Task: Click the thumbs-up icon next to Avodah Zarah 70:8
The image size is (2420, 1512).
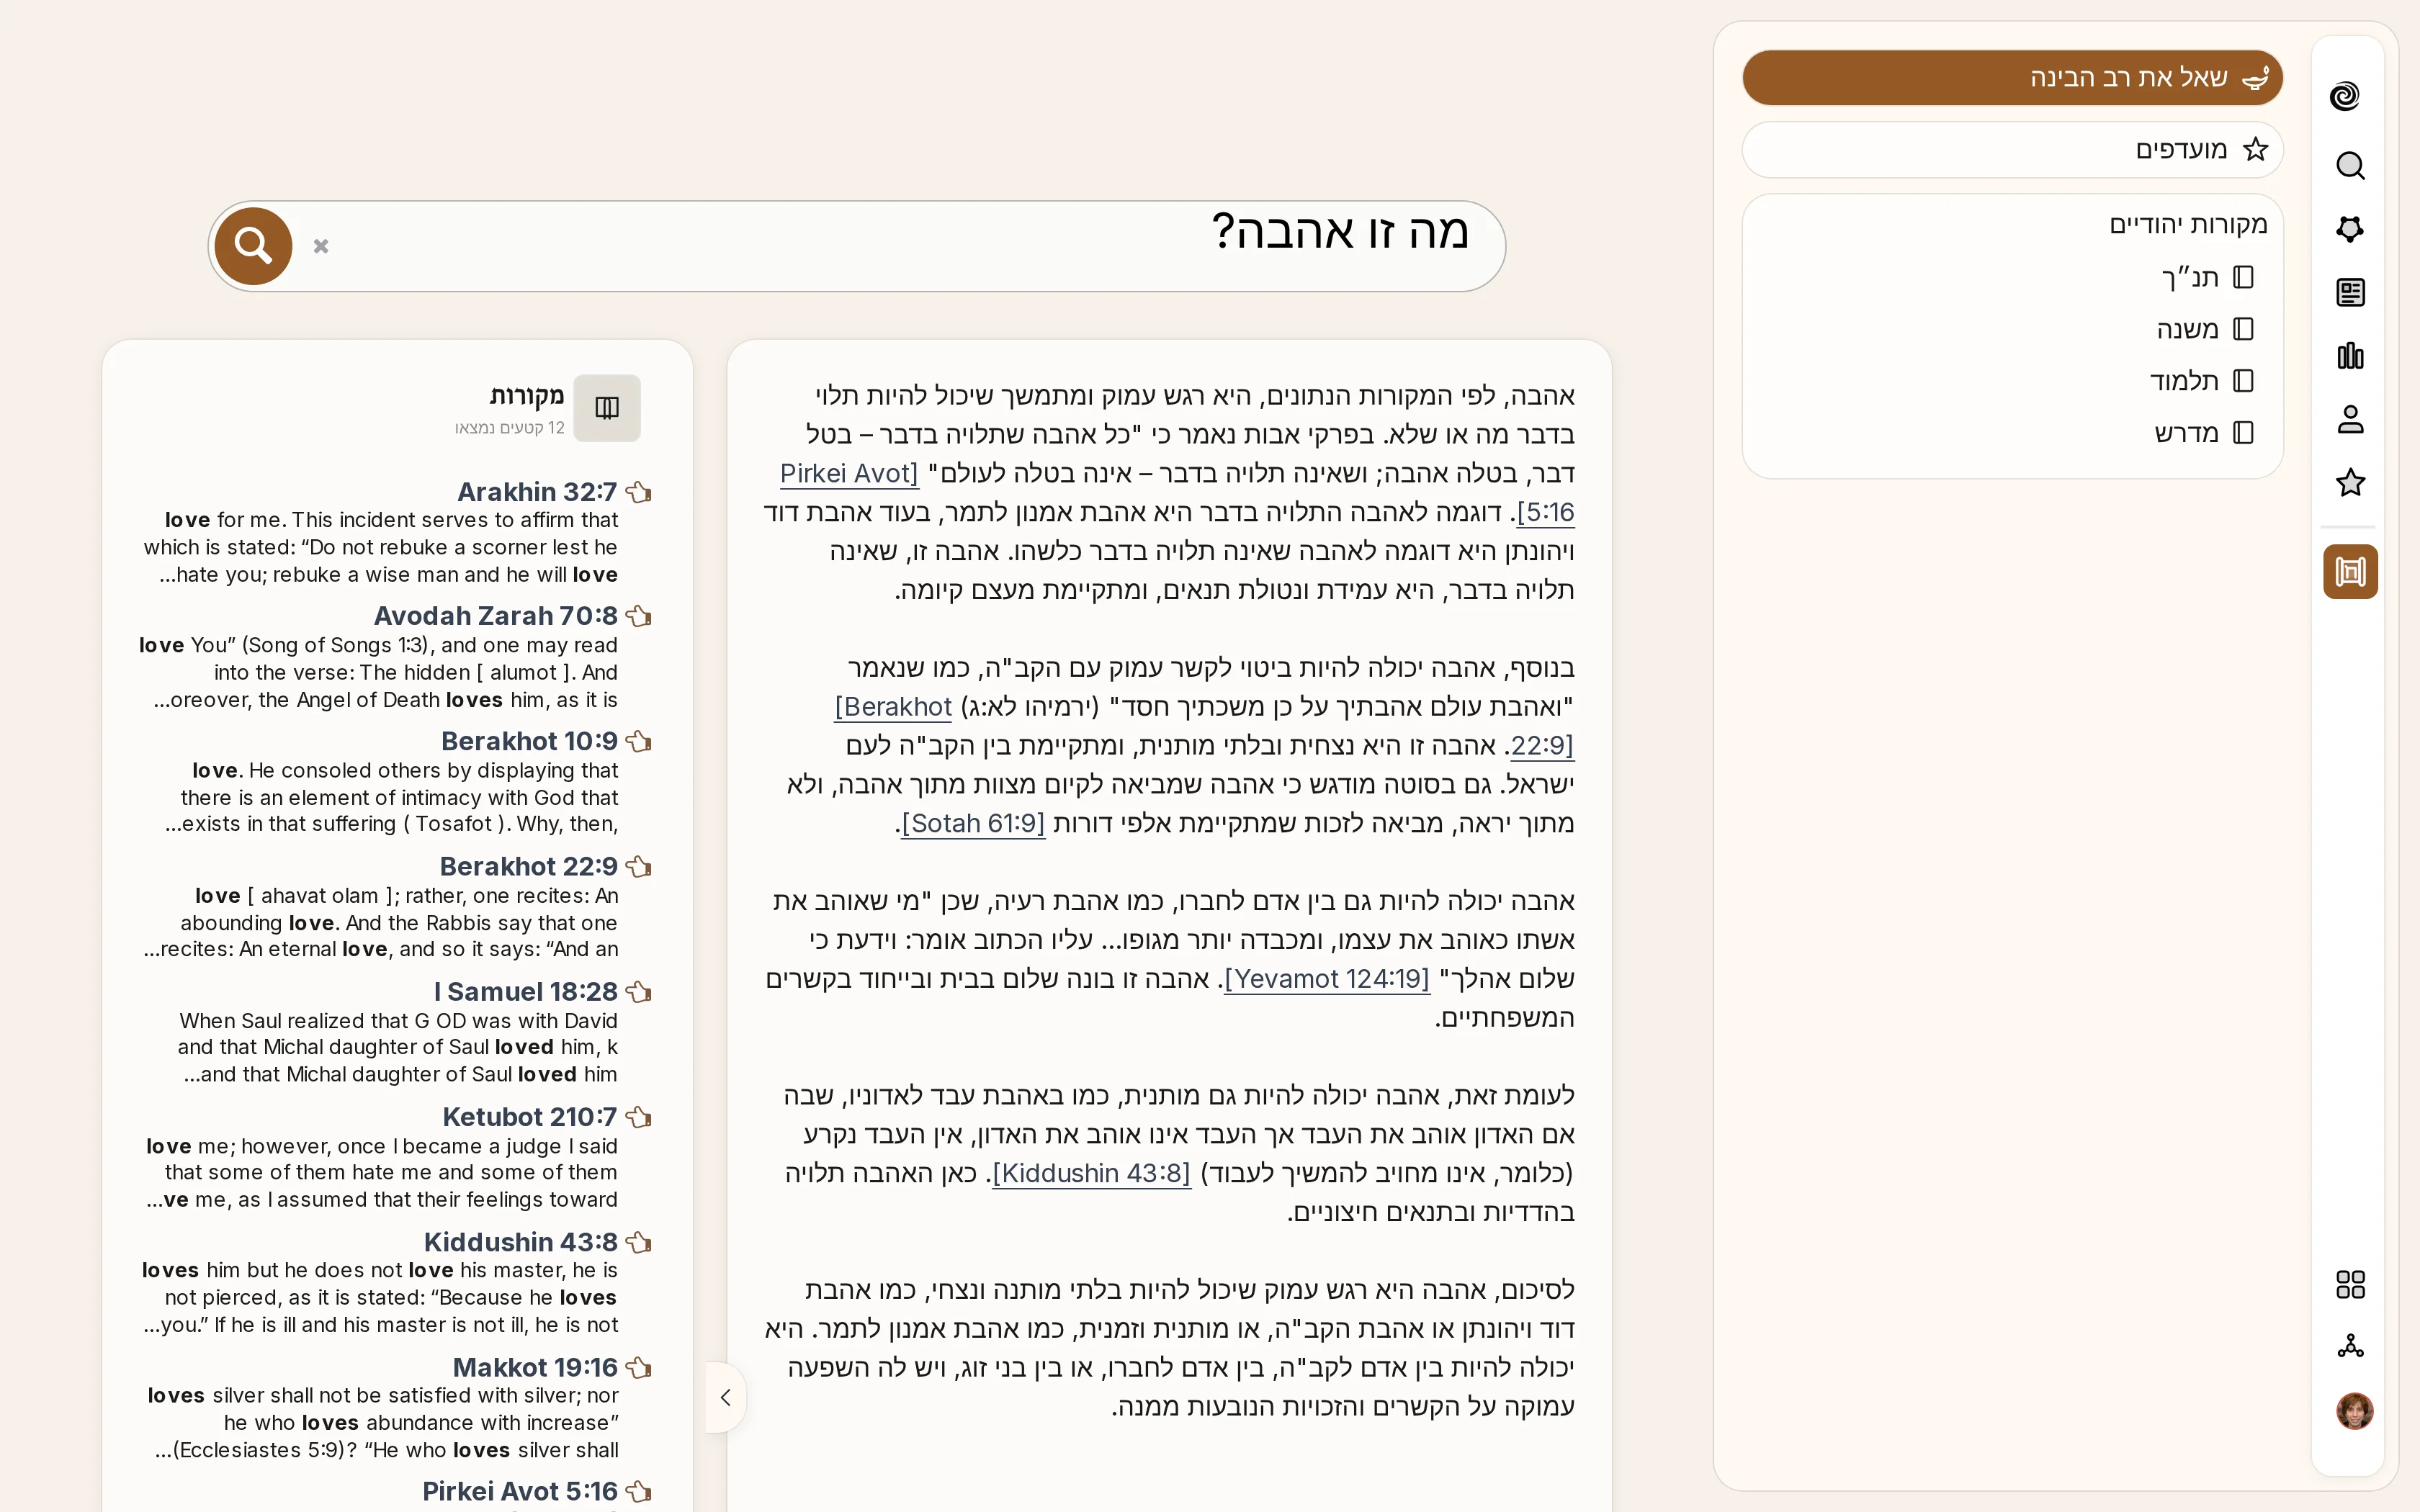Action: tap(639, 616)
